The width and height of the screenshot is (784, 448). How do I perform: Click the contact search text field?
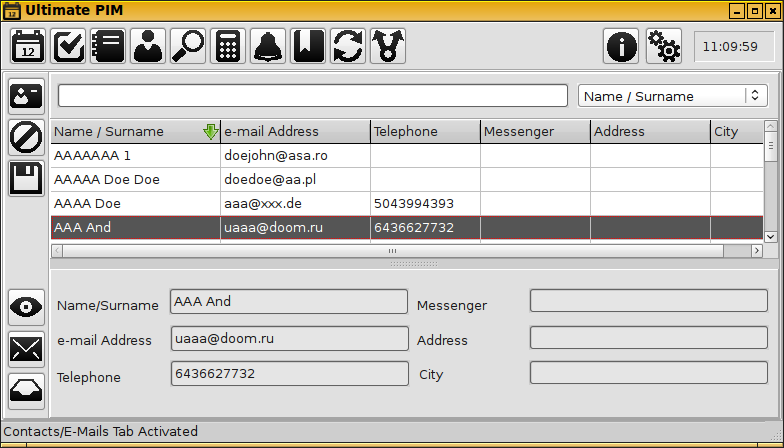[312, 96]
